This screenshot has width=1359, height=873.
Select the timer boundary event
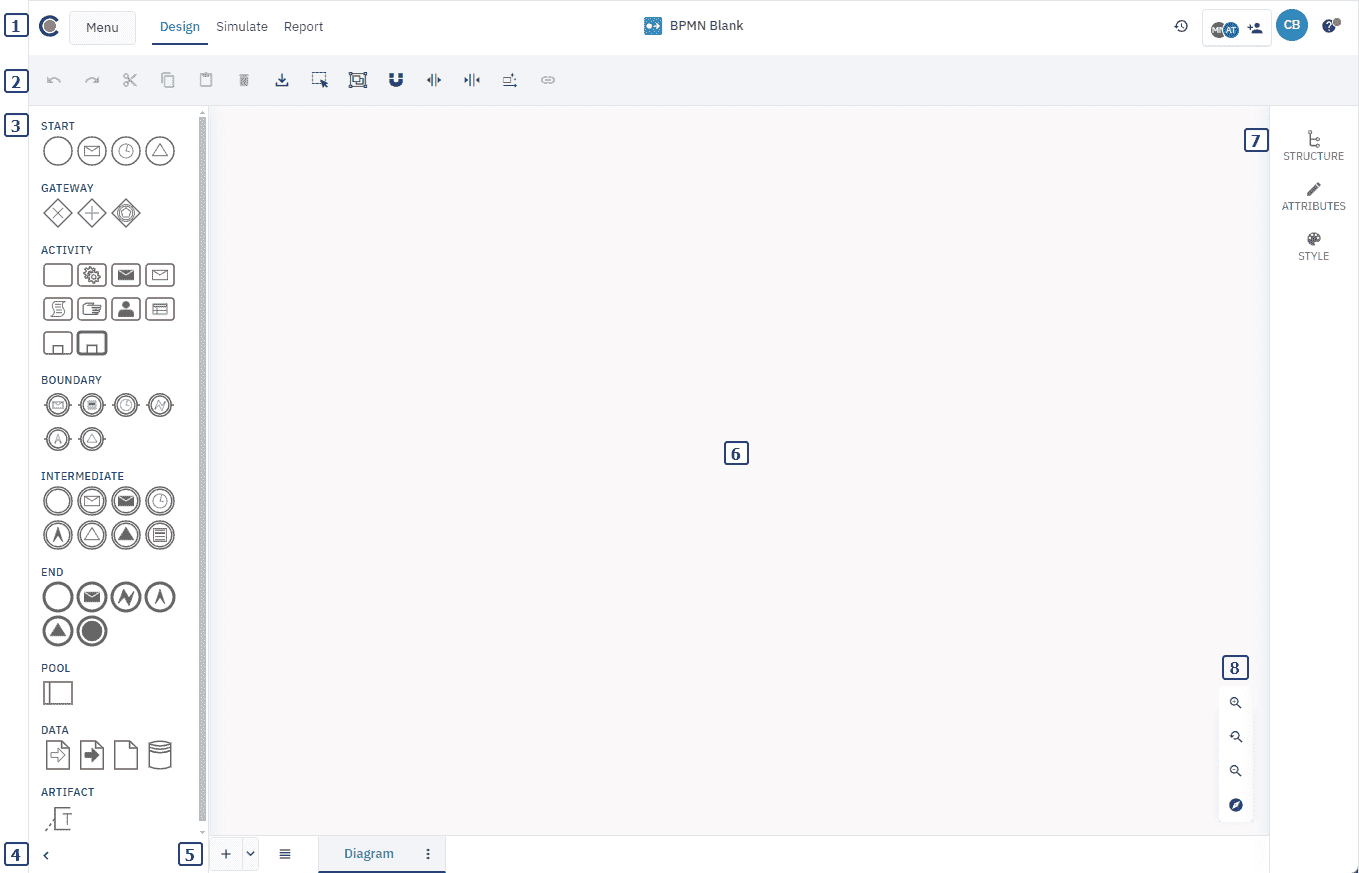pos(126,405)
